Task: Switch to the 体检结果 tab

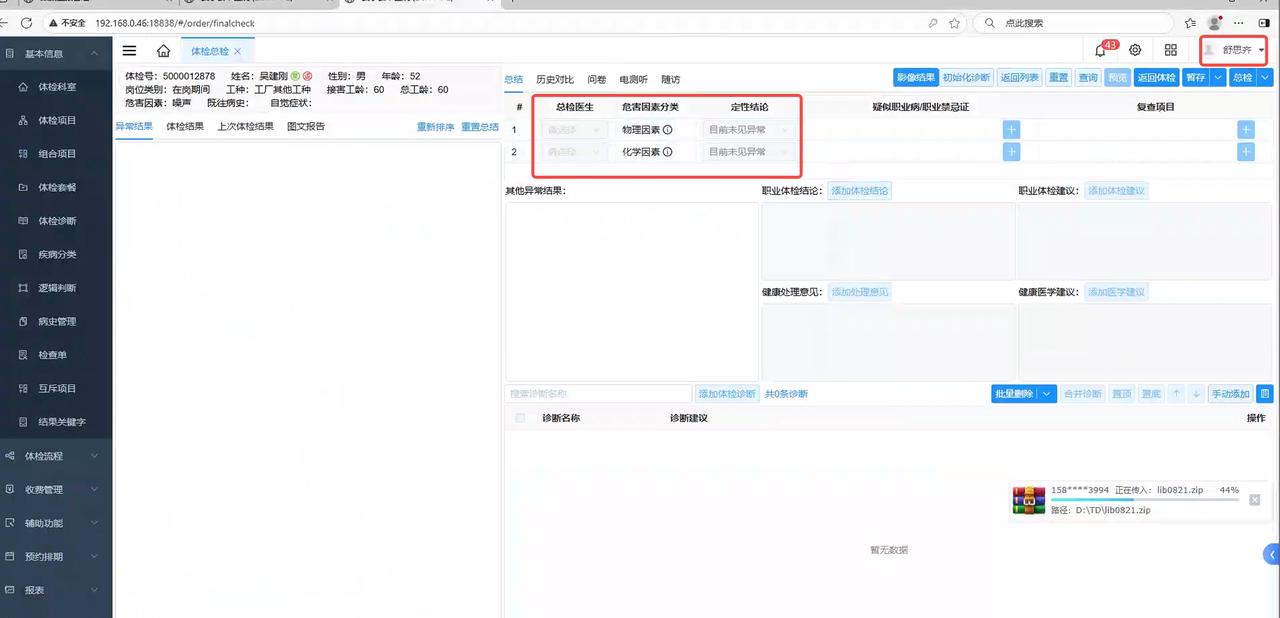Action: pyautogui.click(x=185, y=127)
